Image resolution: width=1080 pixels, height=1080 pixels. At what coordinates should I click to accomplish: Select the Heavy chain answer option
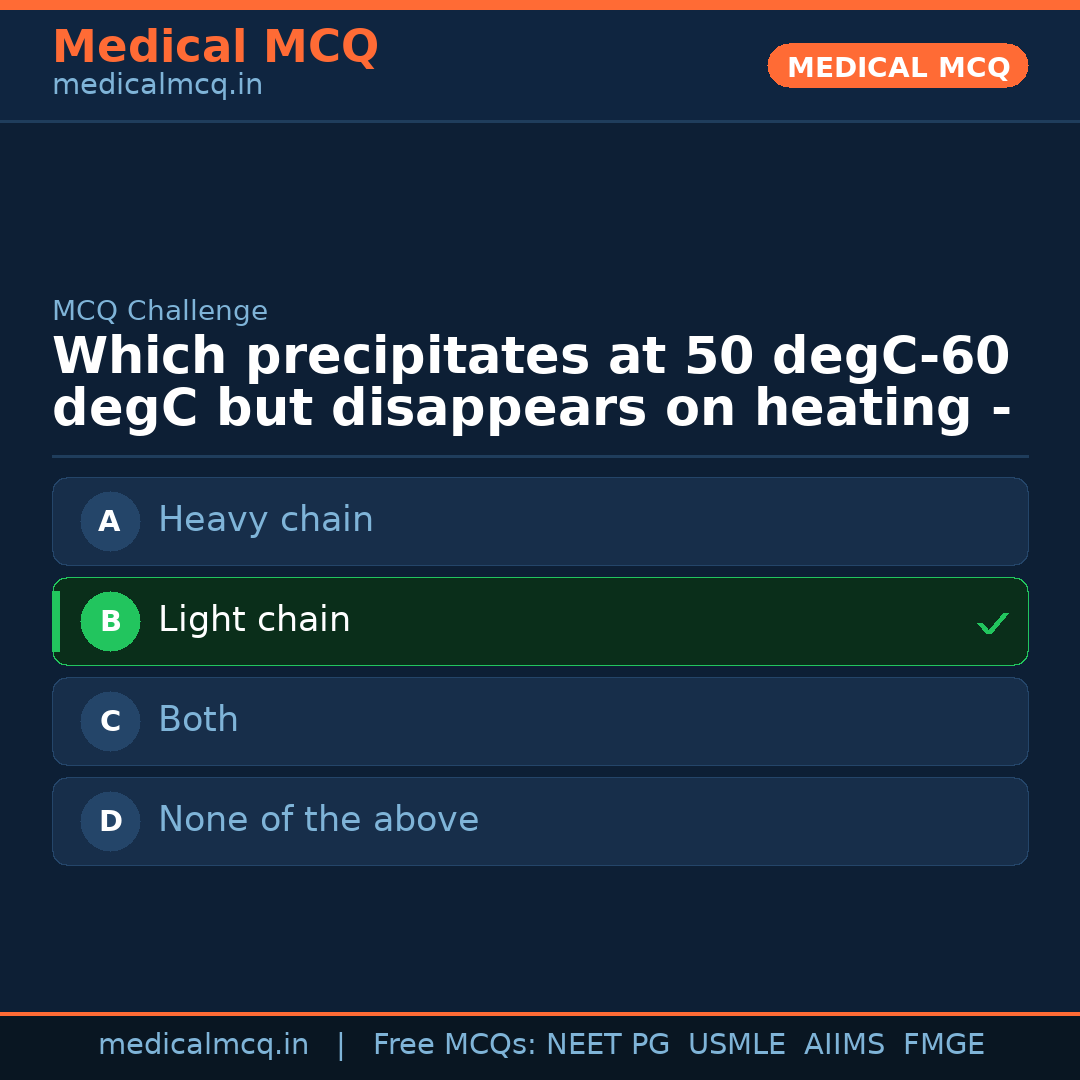pos(540,521)
